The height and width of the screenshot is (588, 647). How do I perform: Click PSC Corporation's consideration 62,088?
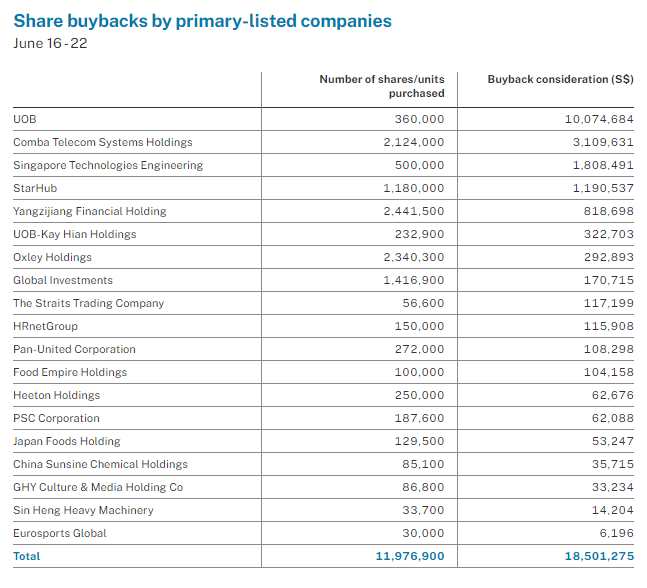[613, 418]
